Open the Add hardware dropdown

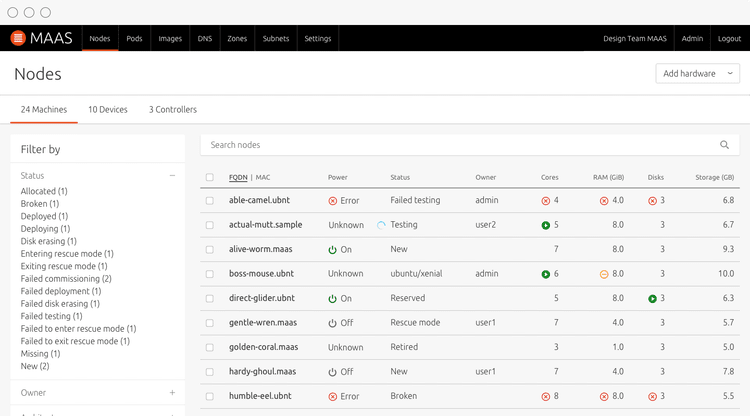coord(697,74)
